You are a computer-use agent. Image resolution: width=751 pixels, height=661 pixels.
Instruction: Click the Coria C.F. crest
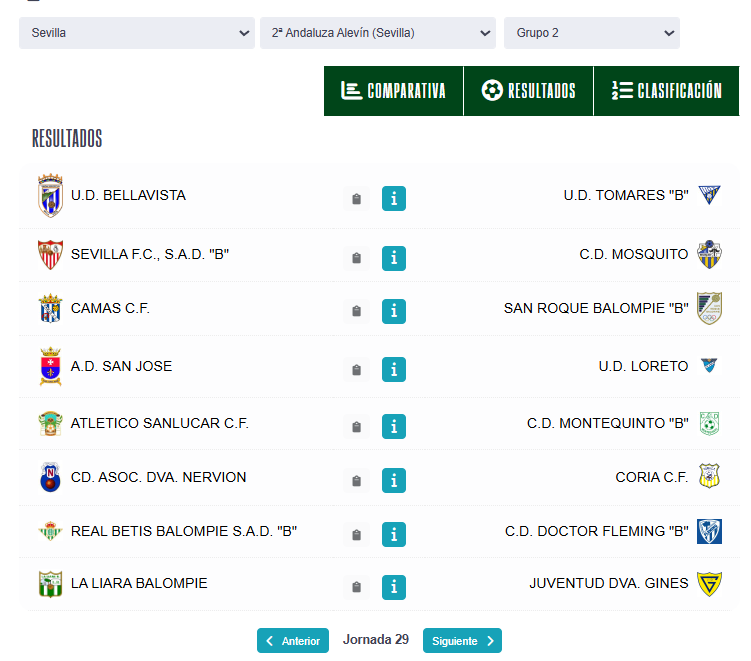pos(709,476)
